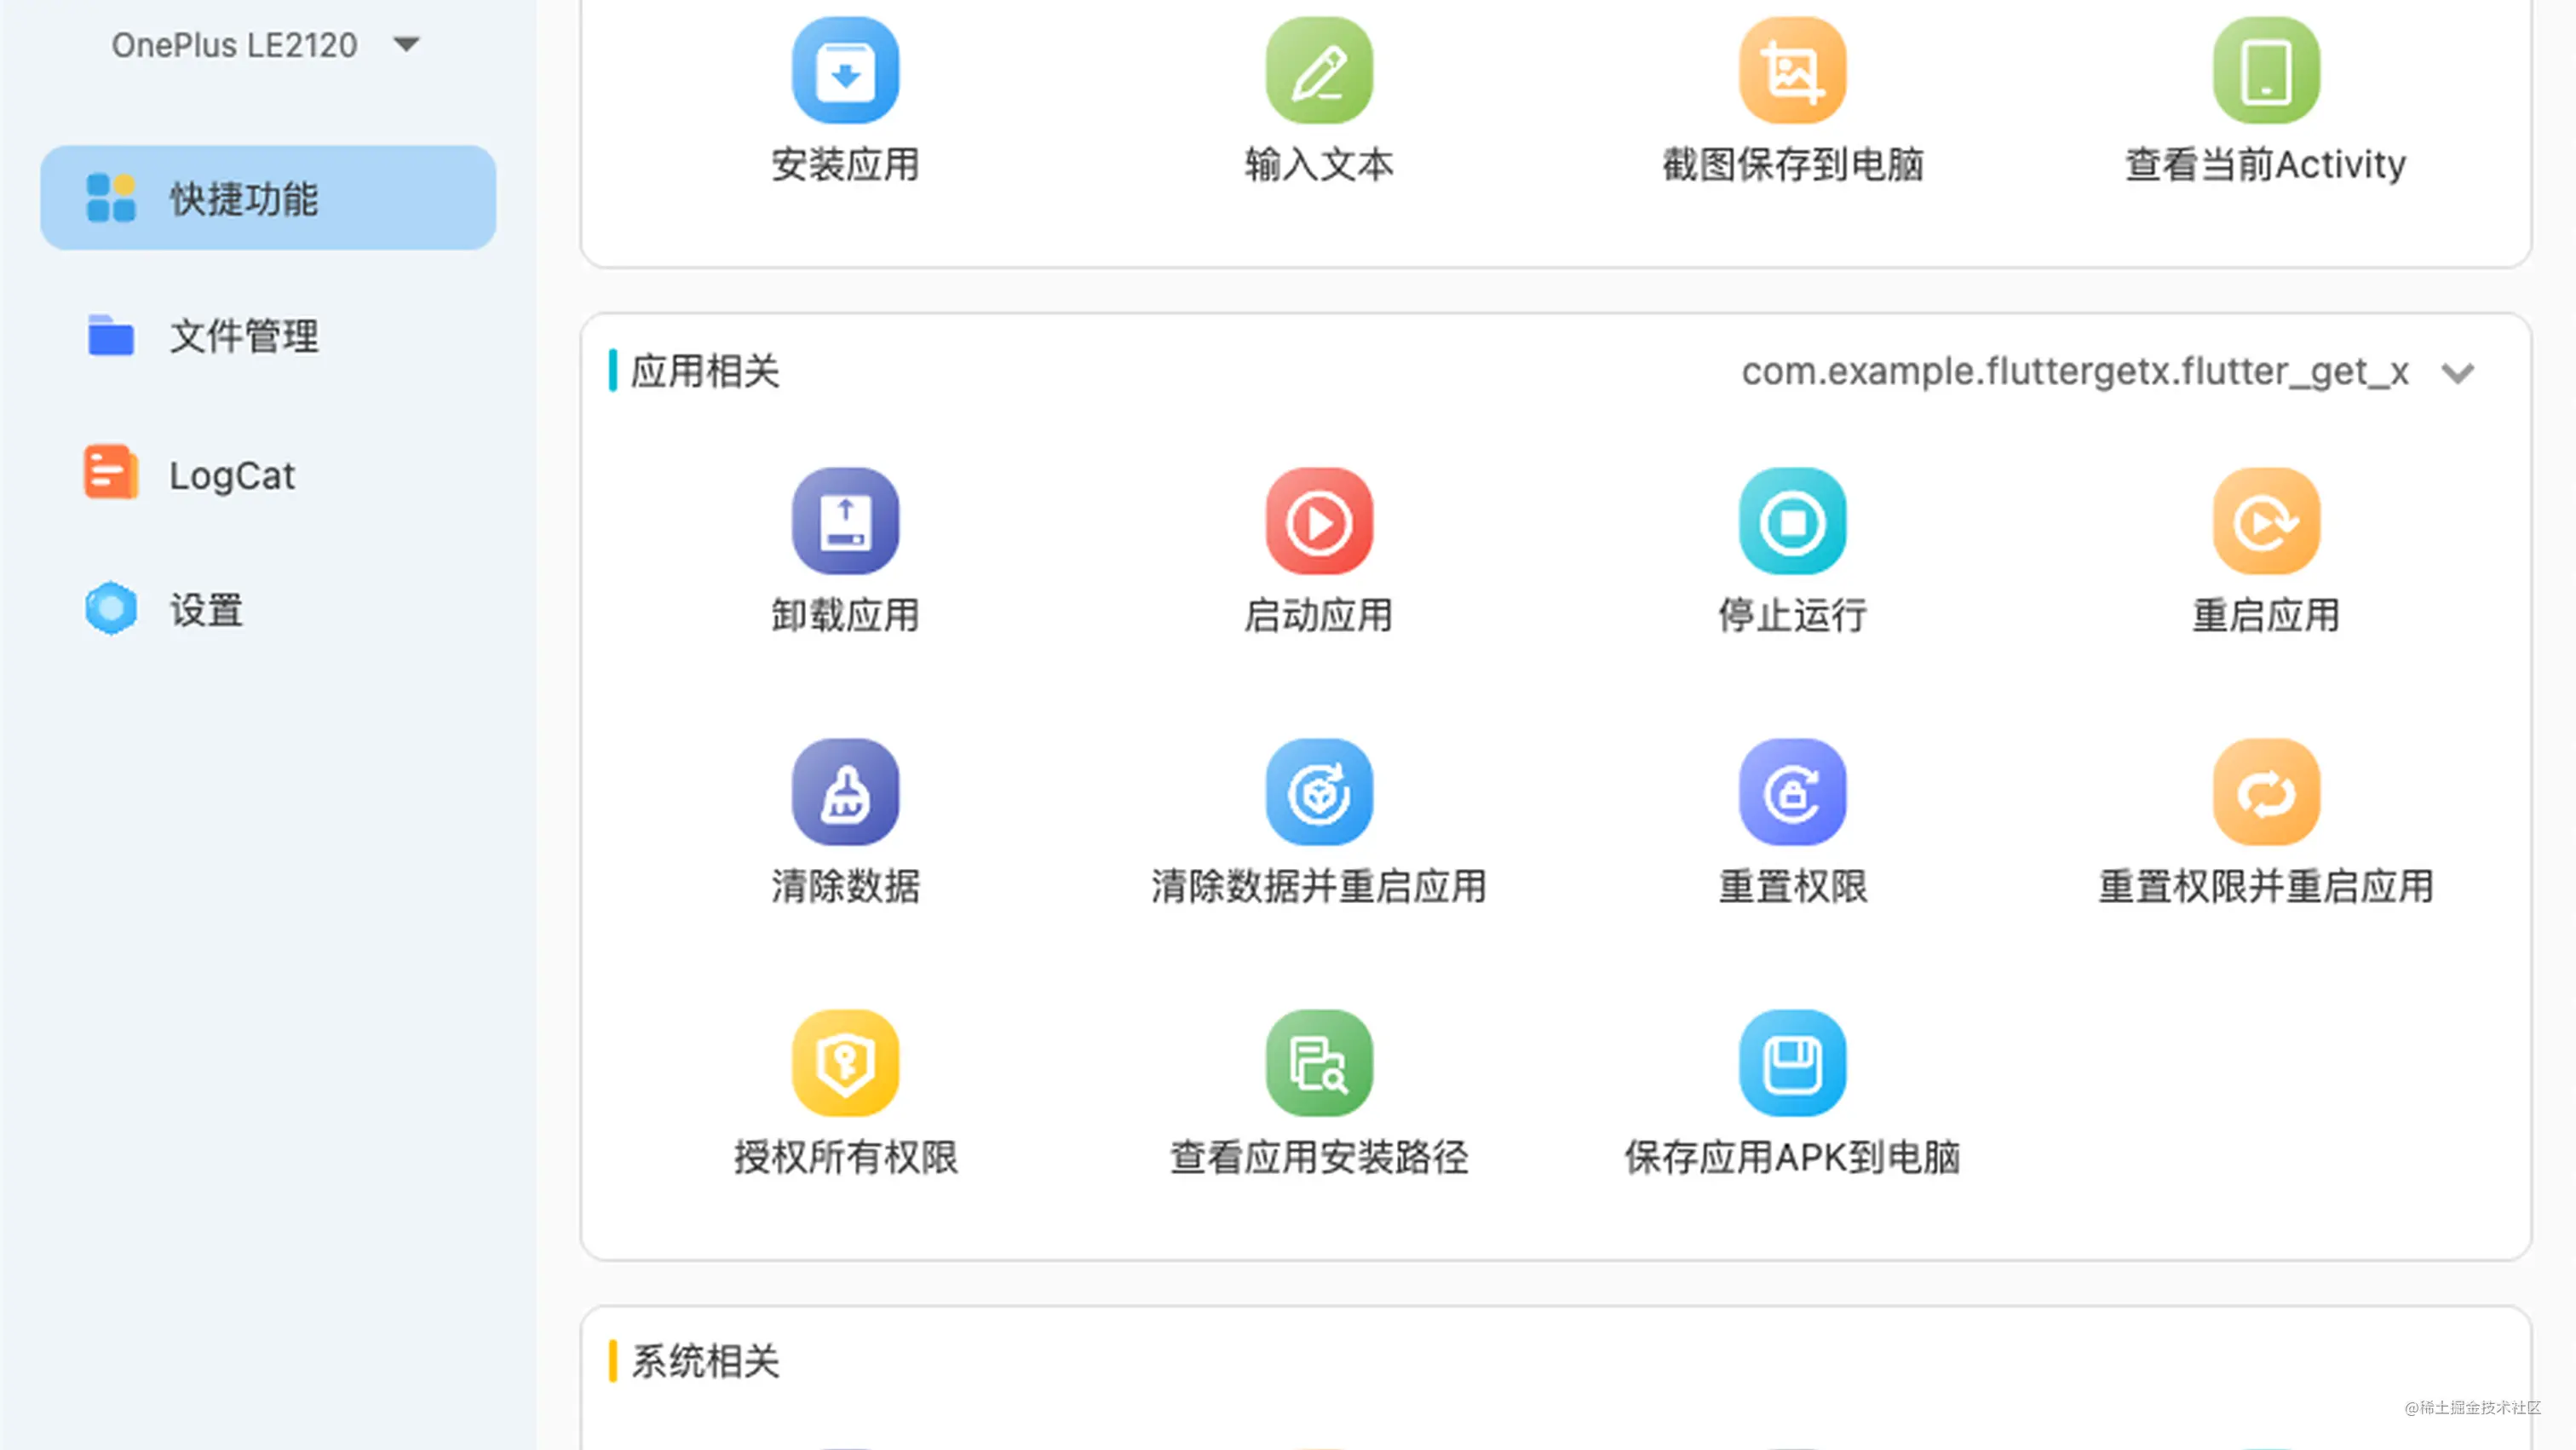
Task: Open the LogCat sidebar item
Action: point(231,474)
